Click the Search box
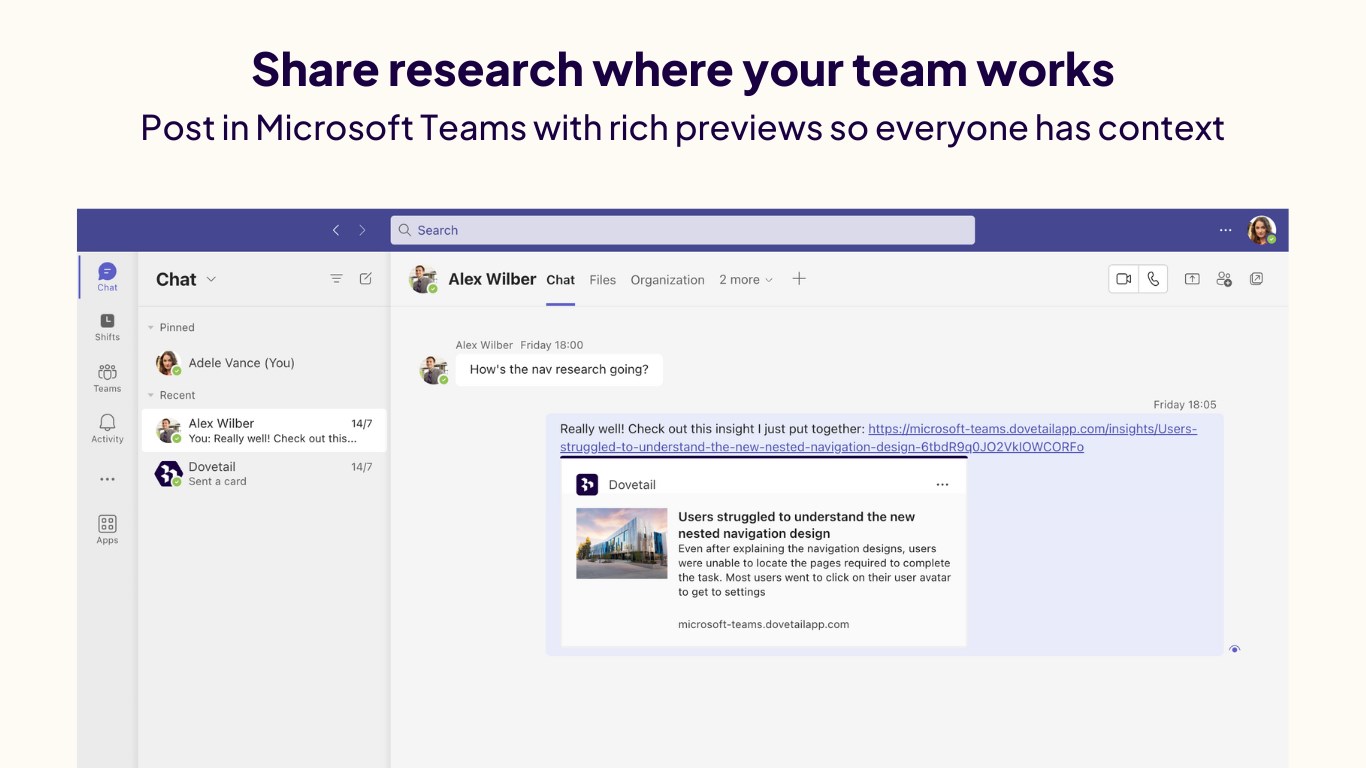 pyautogui.click(x=682, y=230)
